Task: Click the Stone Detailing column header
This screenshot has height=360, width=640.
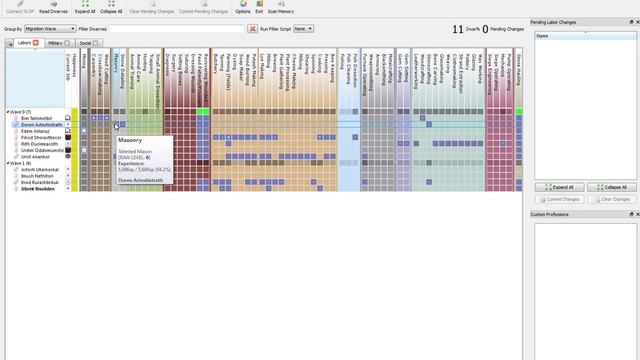Action: click(122, 78)
